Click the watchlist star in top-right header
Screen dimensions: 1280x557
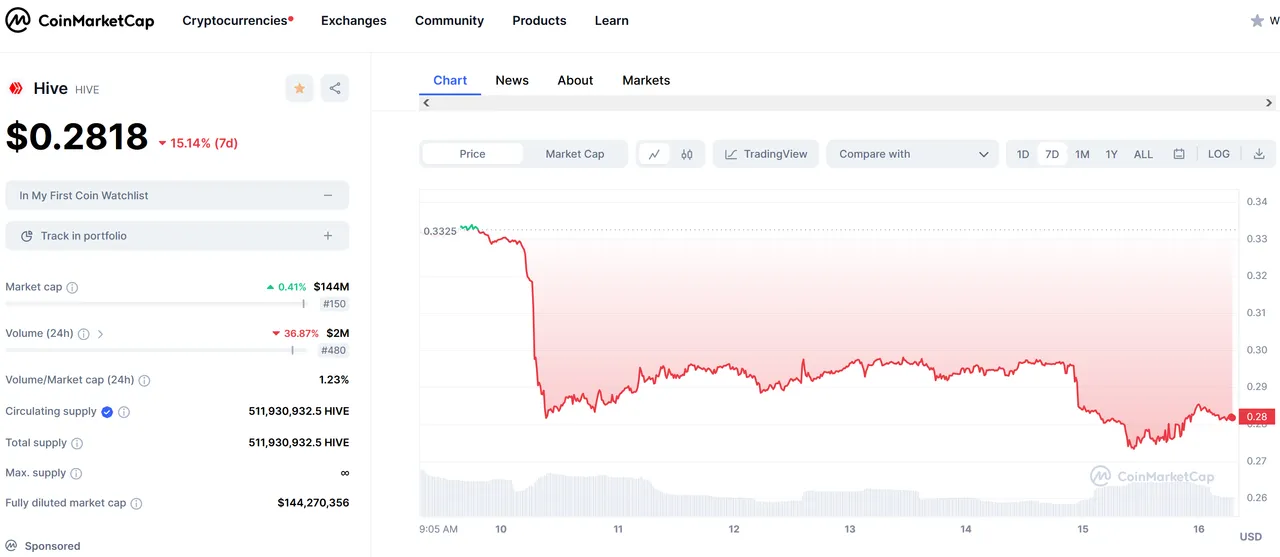pyautogui.click(x=1257, y=20)
